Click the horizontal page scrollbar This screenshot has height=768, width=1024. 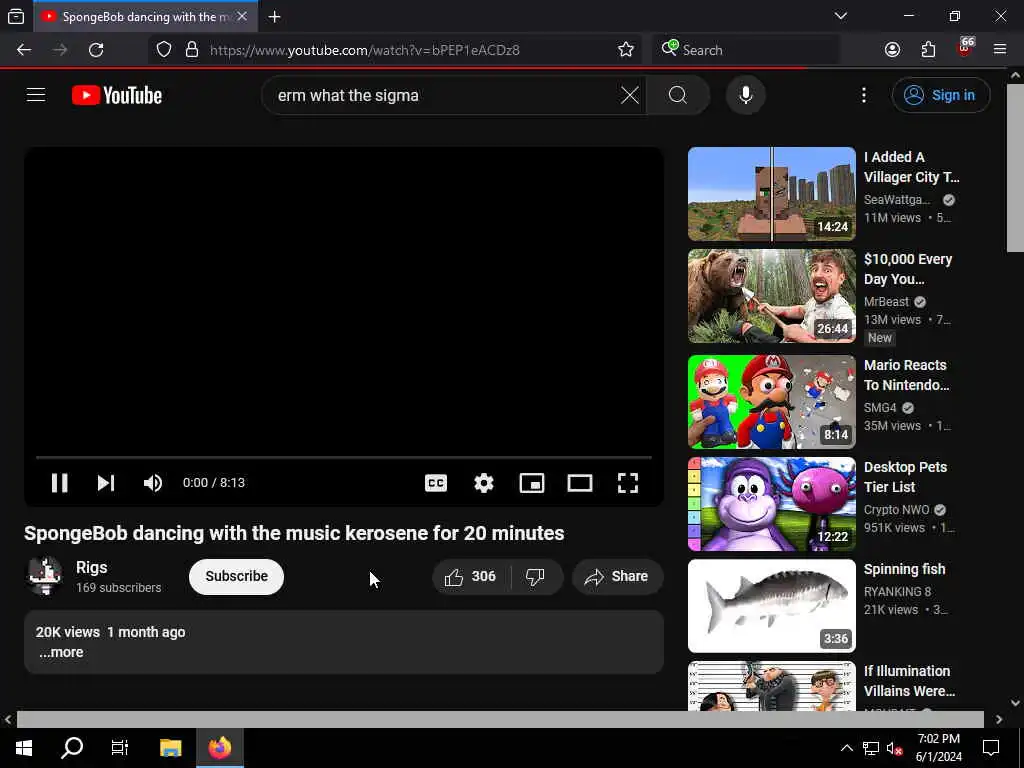500,720
